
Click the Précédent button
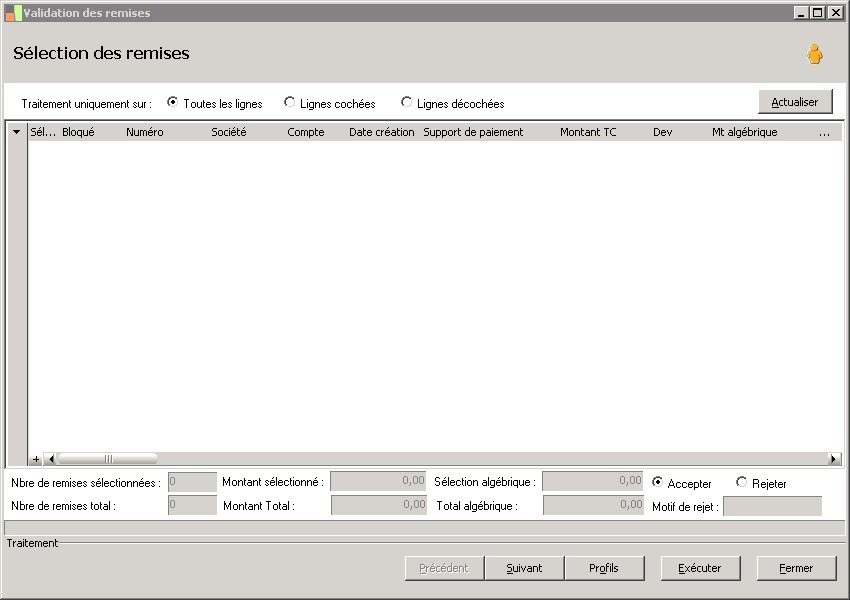click(x=444, y=568)
